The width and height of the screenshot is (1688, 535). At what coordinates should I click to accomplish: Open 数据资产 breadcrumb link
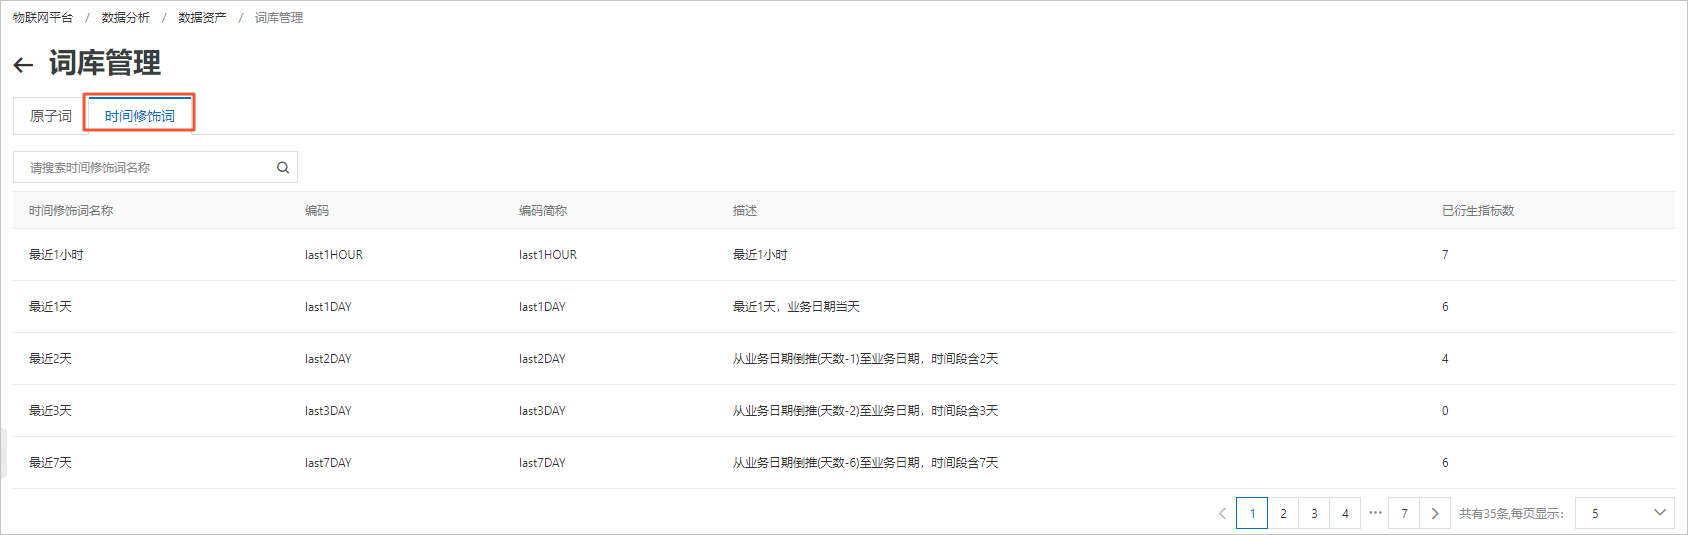click(202, 18)
